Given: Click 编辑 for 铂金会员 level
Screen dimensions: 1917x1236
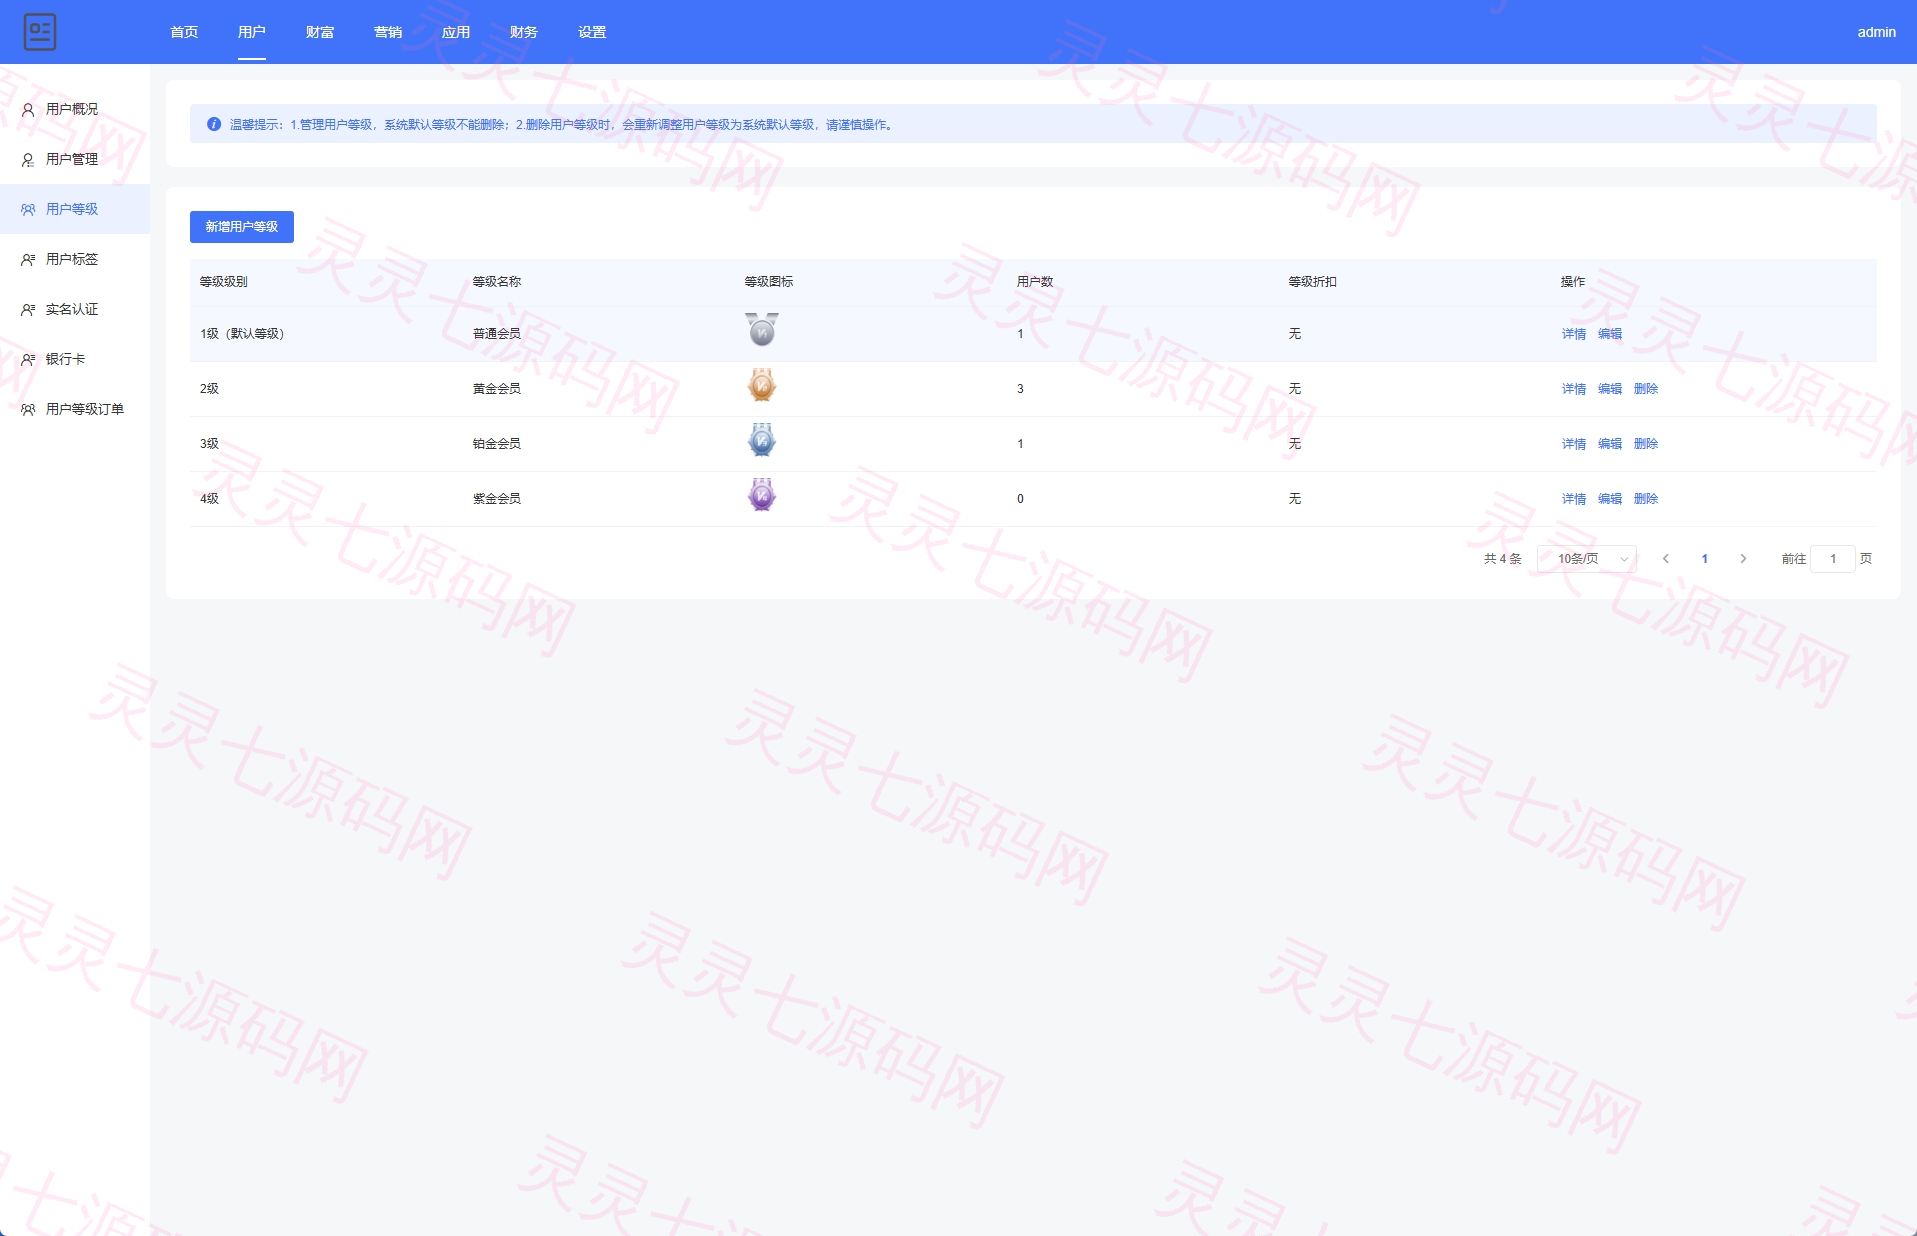Looking at the screenshot, I should pos(1610,444).
